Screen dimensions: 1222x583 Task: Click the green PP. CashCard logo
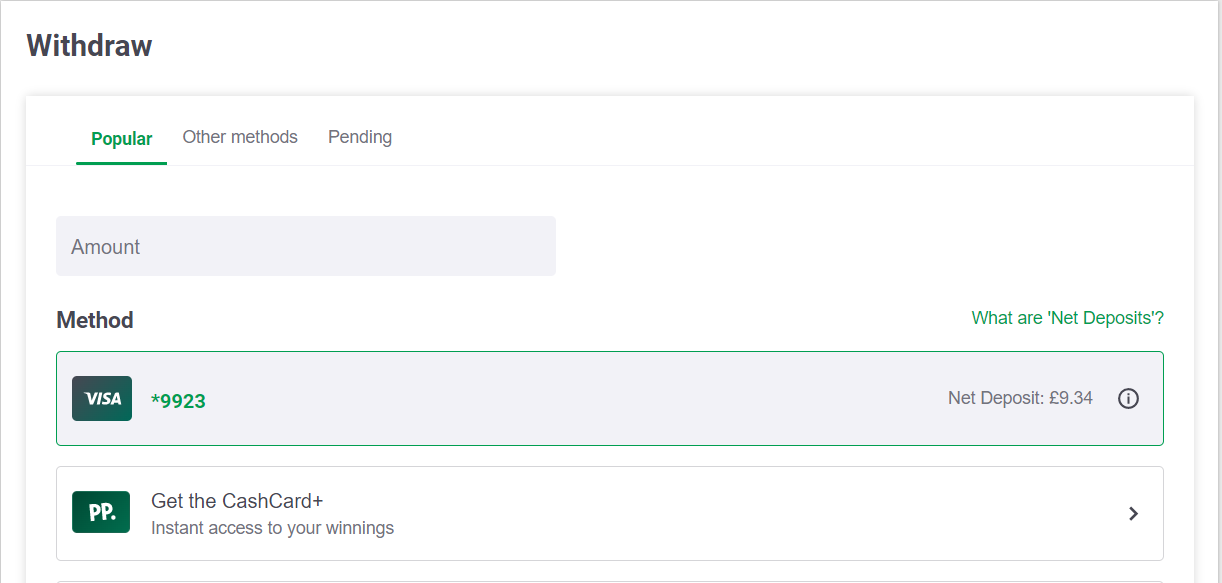pos(101,512)
